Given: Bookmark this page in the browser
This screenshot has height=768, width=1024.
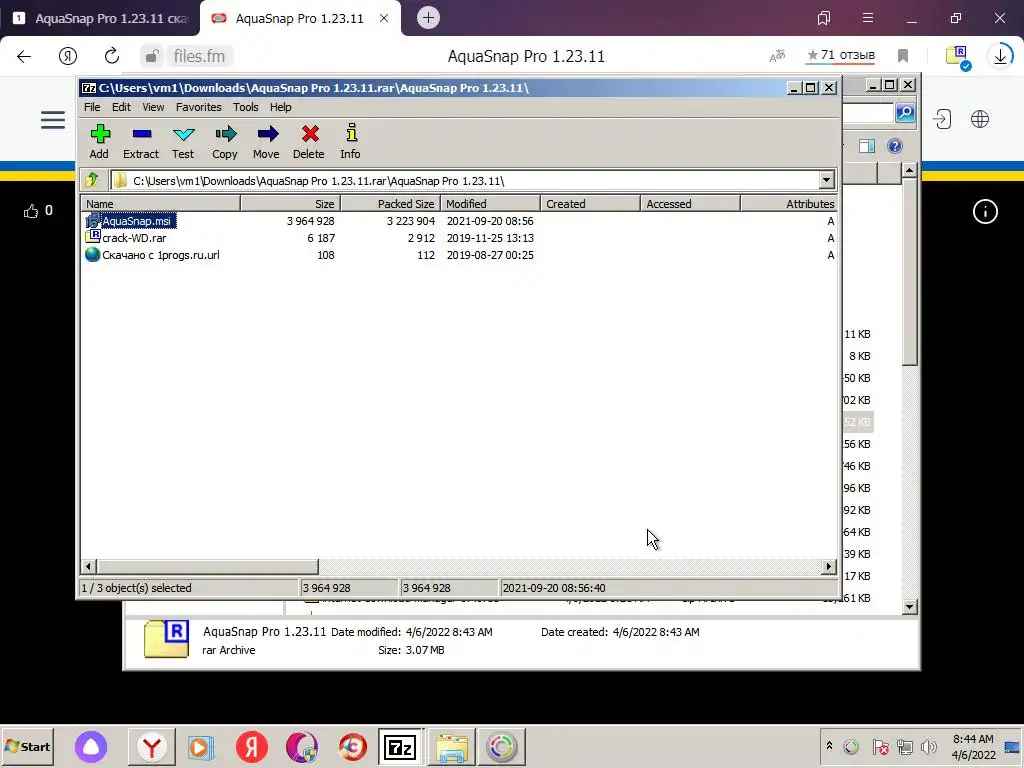Looking at the screenshot, I should coord(903,56).
